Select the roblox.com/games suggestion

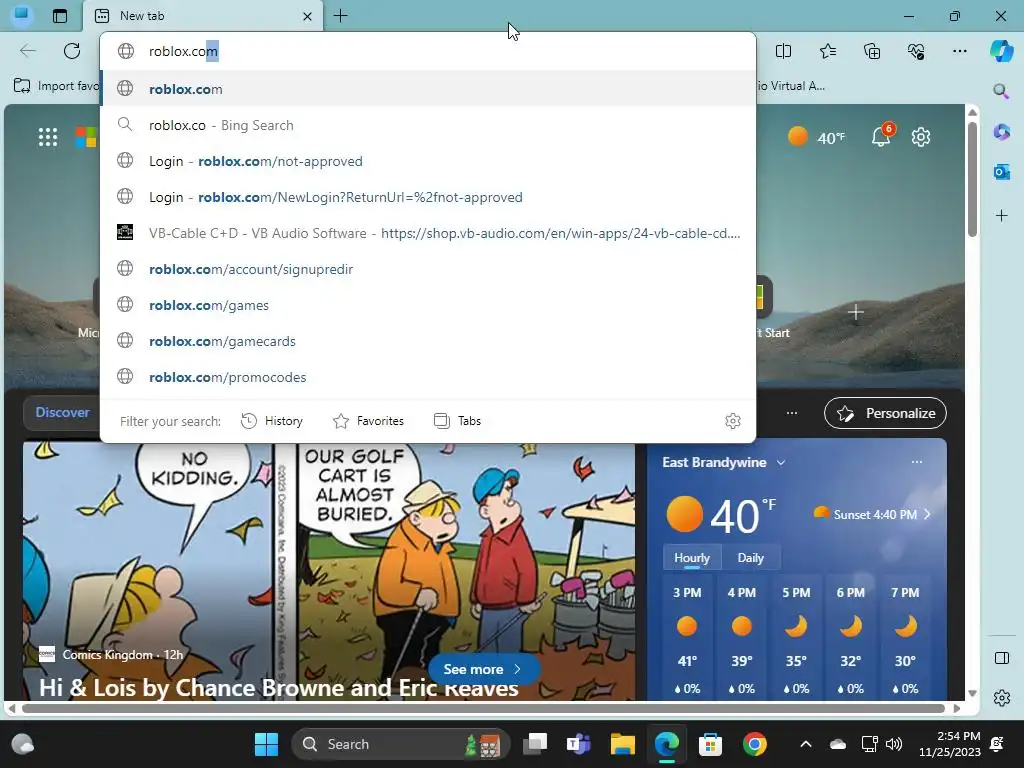pyautogui.click(x=428, y=304)
